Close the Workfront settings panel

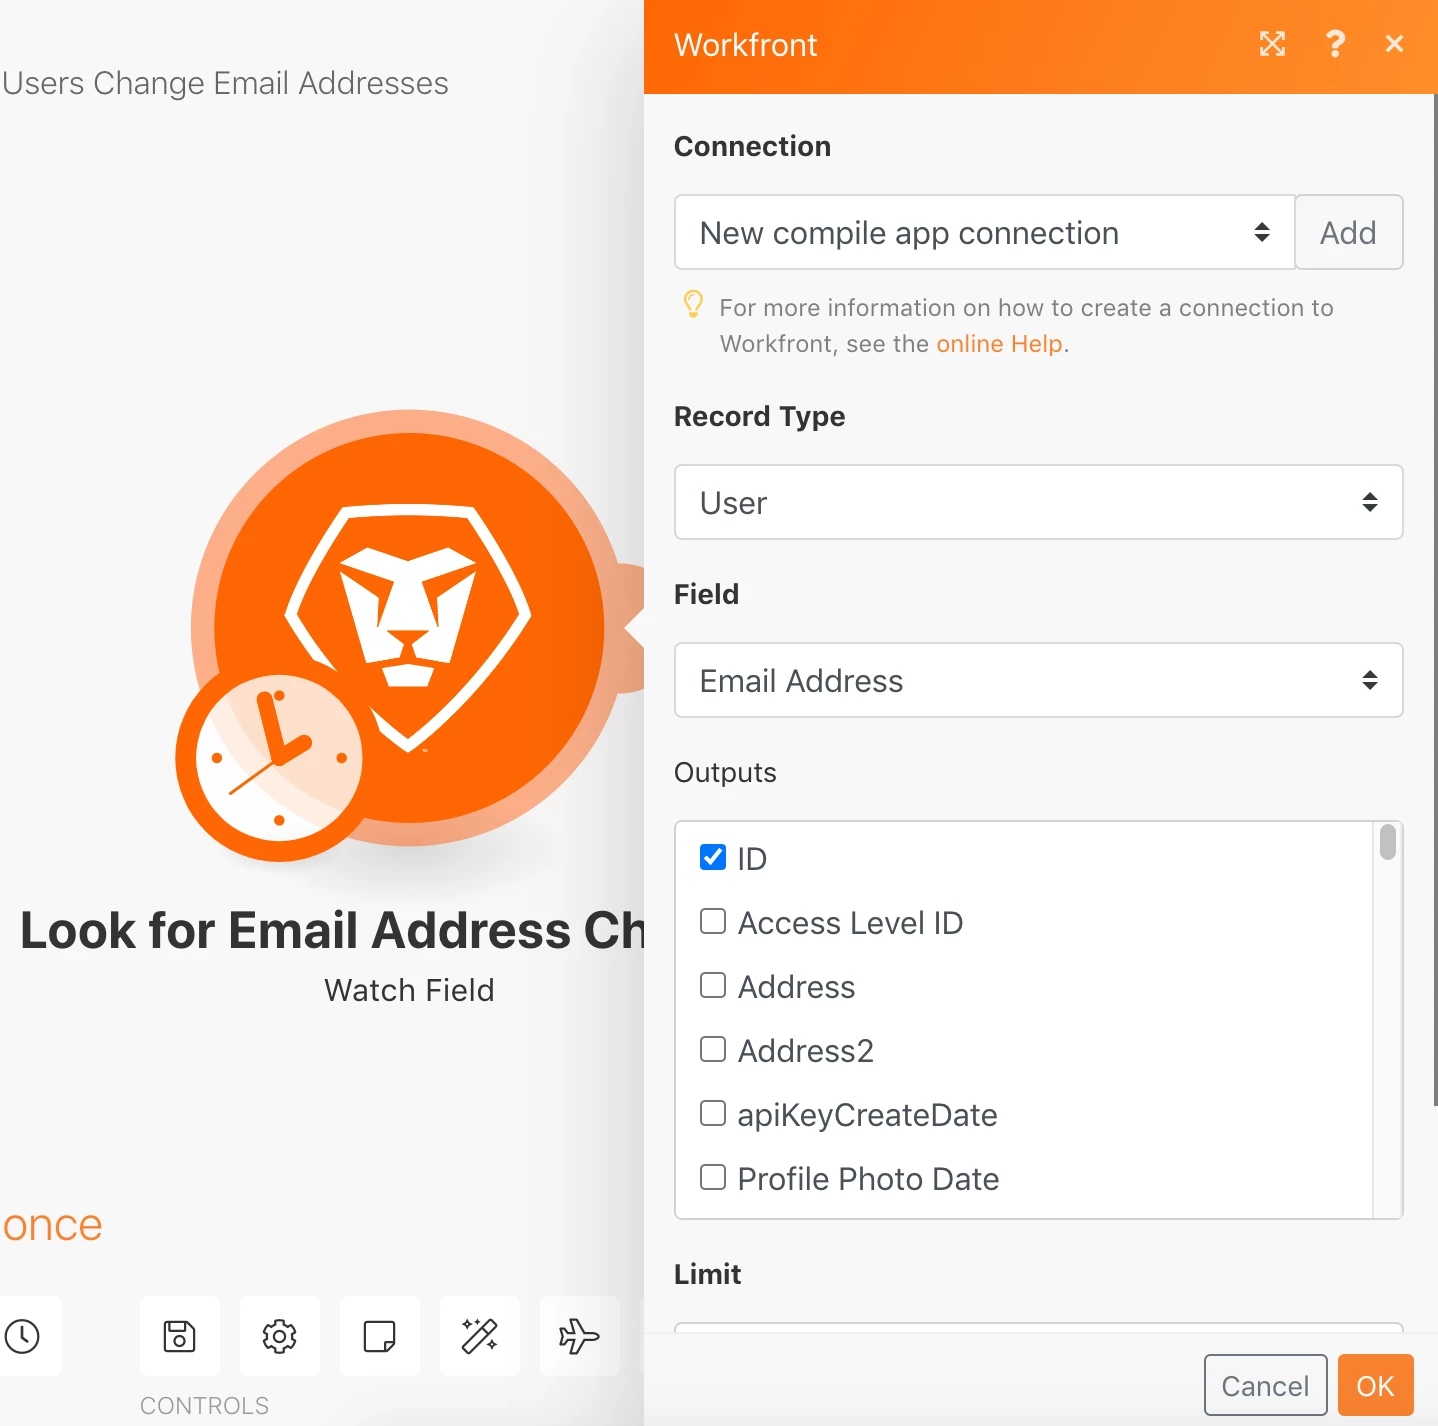[1395, 44]
